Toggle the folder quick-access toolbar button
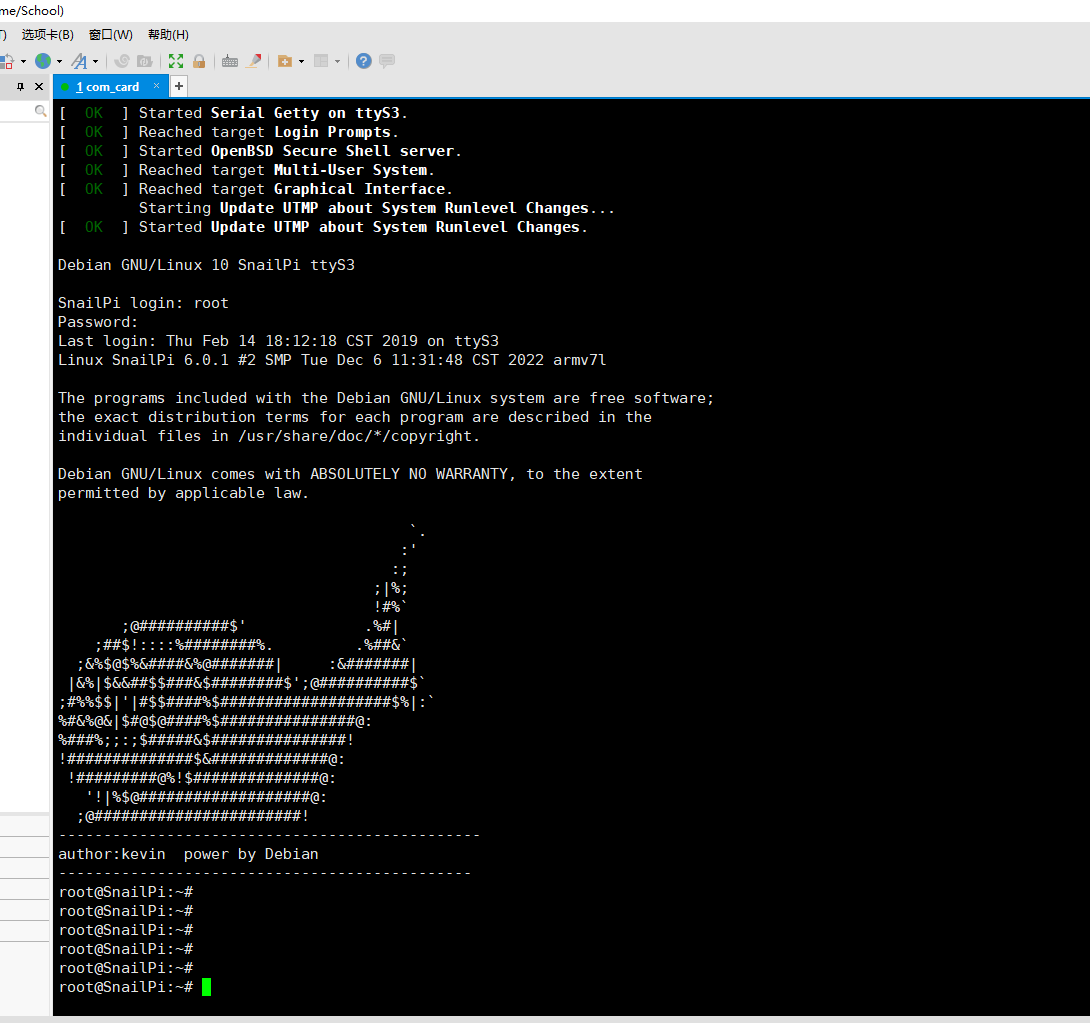This screenshot has height=1023, width=1090. 286,60
